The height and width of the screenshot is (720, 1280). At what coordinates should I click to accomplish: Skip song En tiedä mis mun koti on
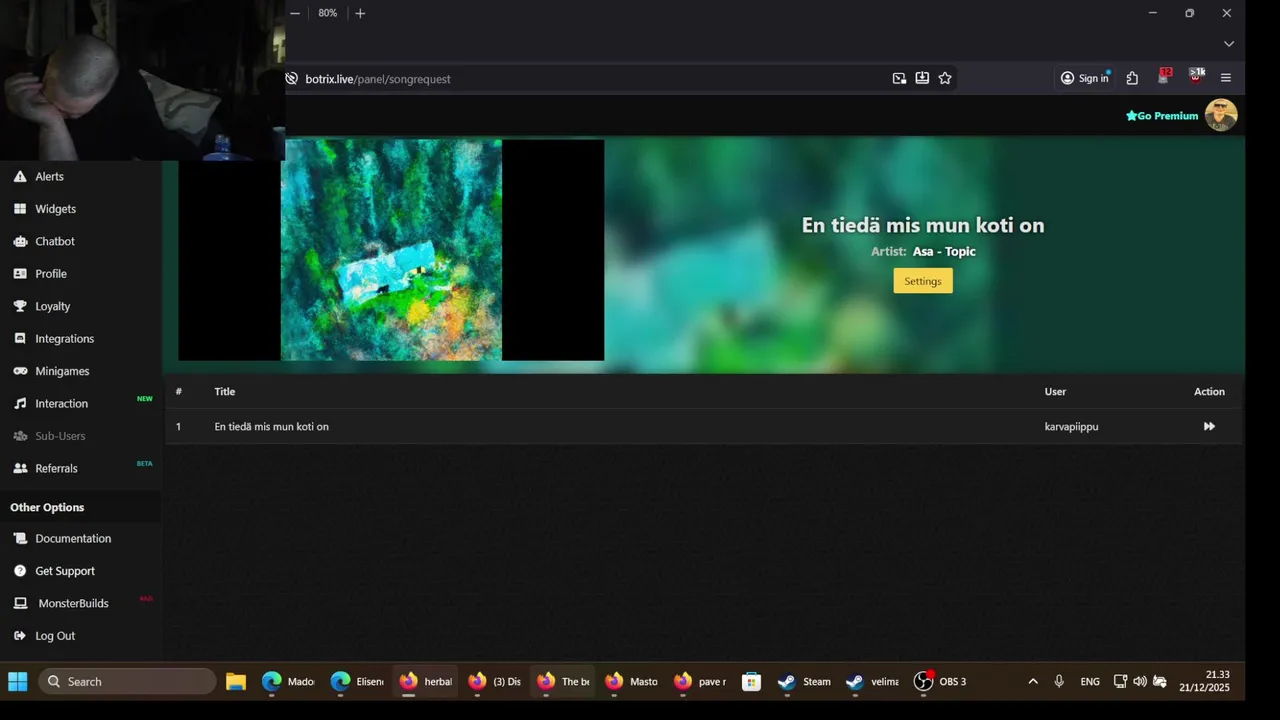[1209, 426]
